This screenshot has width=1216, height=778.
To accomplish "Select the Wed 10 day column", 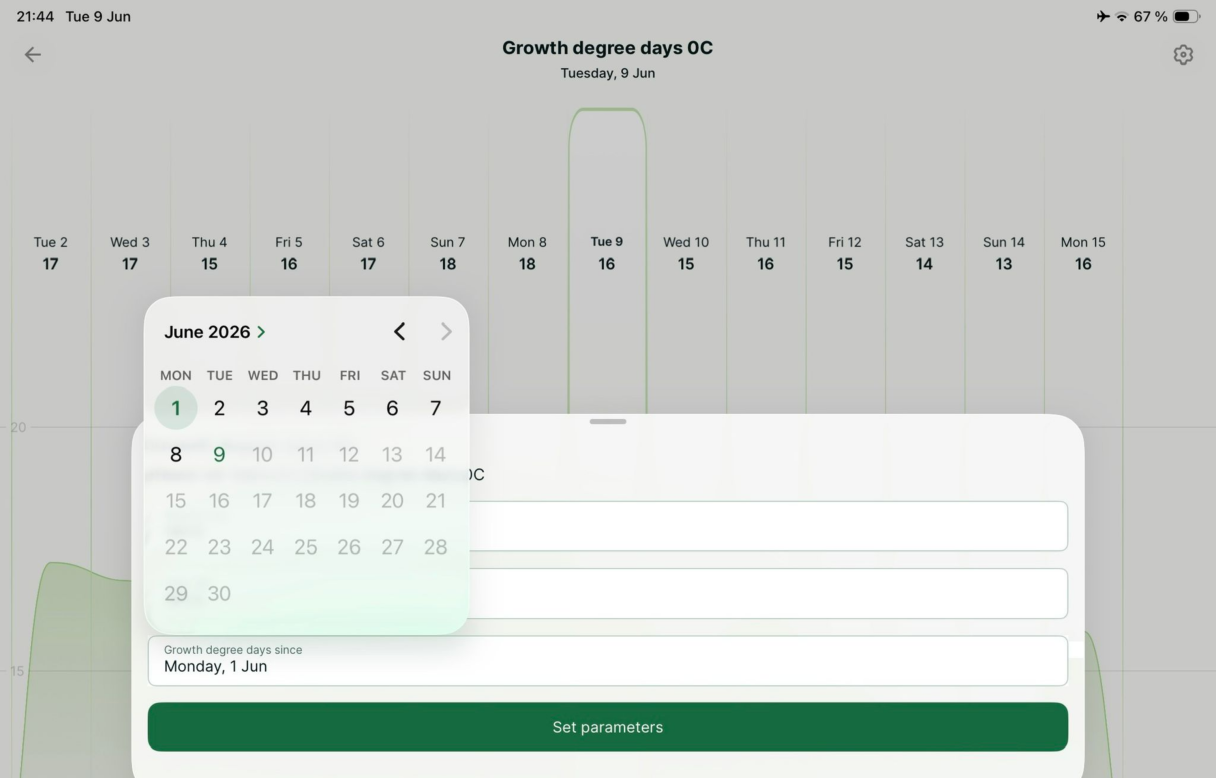I will point(686,254).
